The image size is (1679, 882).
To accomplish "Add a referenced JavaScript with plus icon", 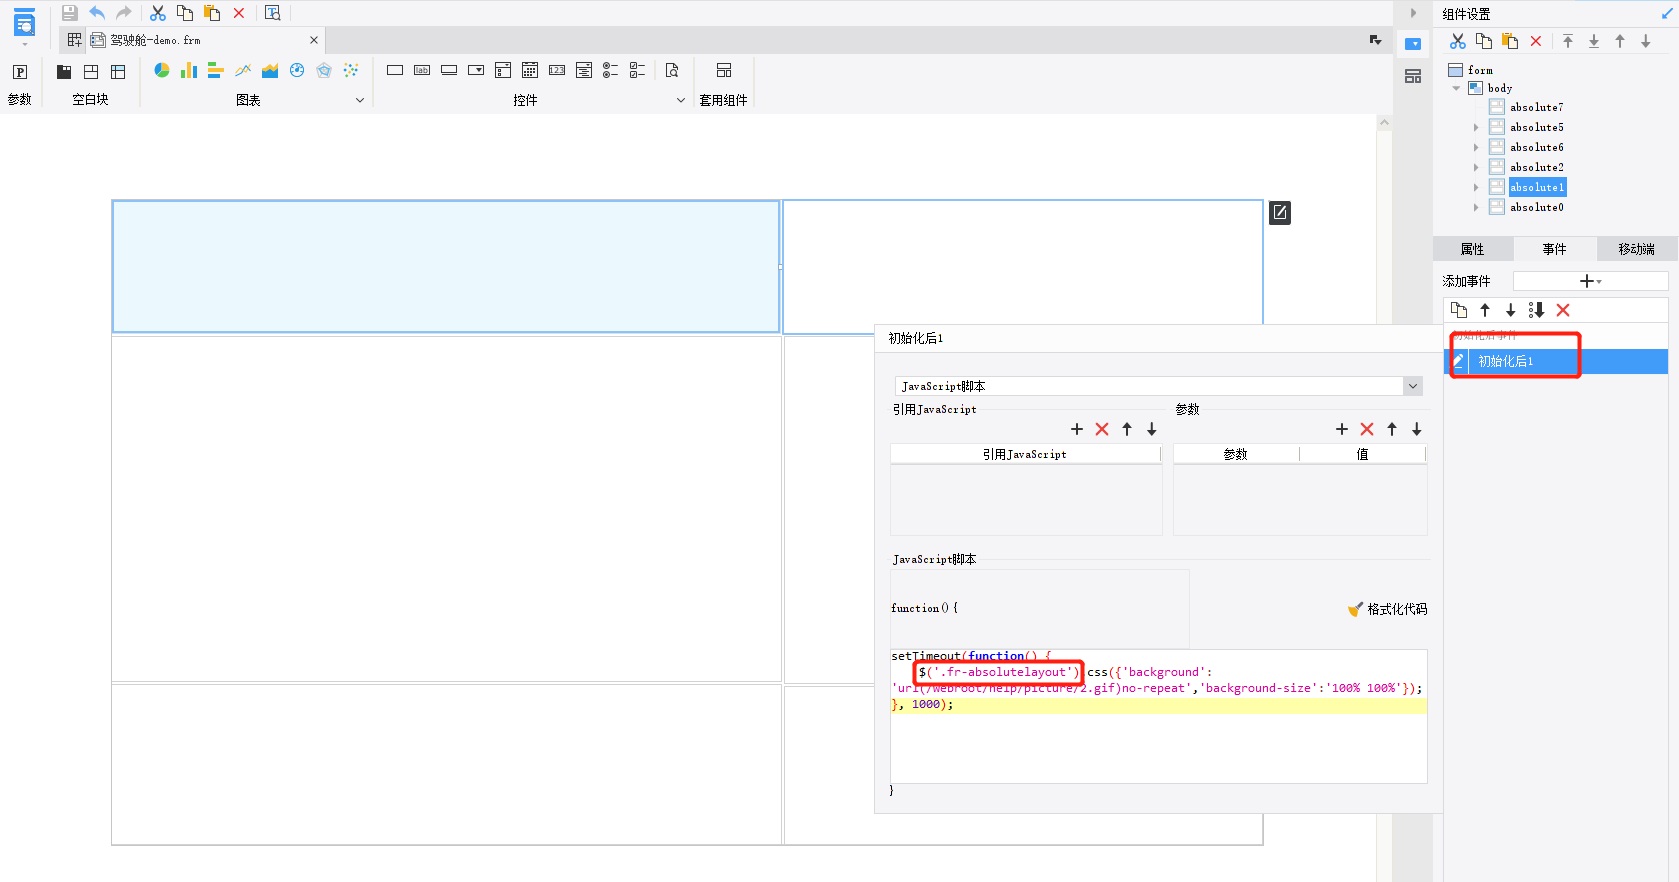I will click(x=1077, y=429).
